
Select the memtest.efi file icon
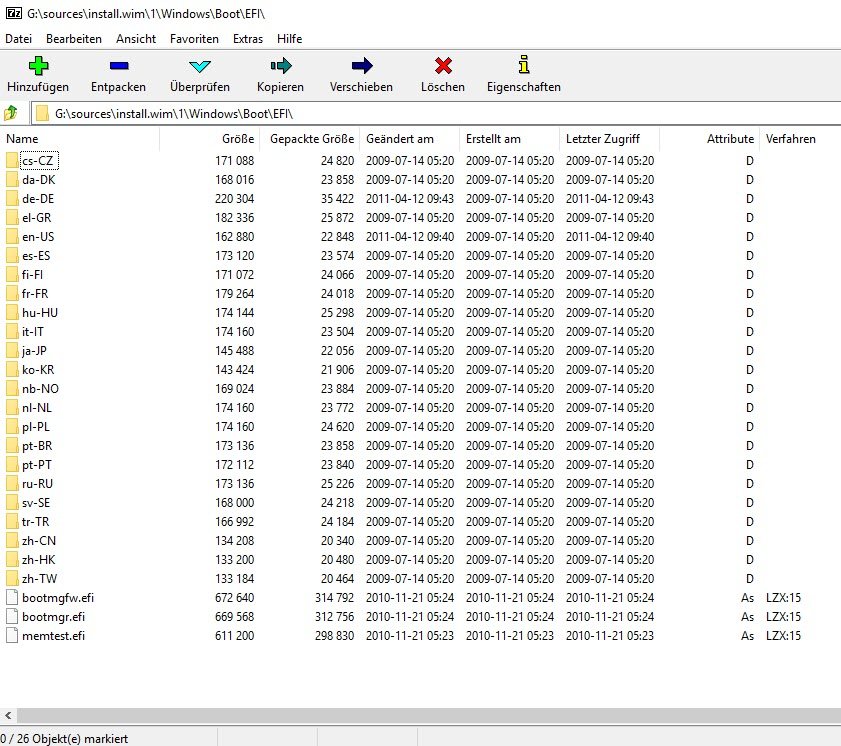point(12,636)
